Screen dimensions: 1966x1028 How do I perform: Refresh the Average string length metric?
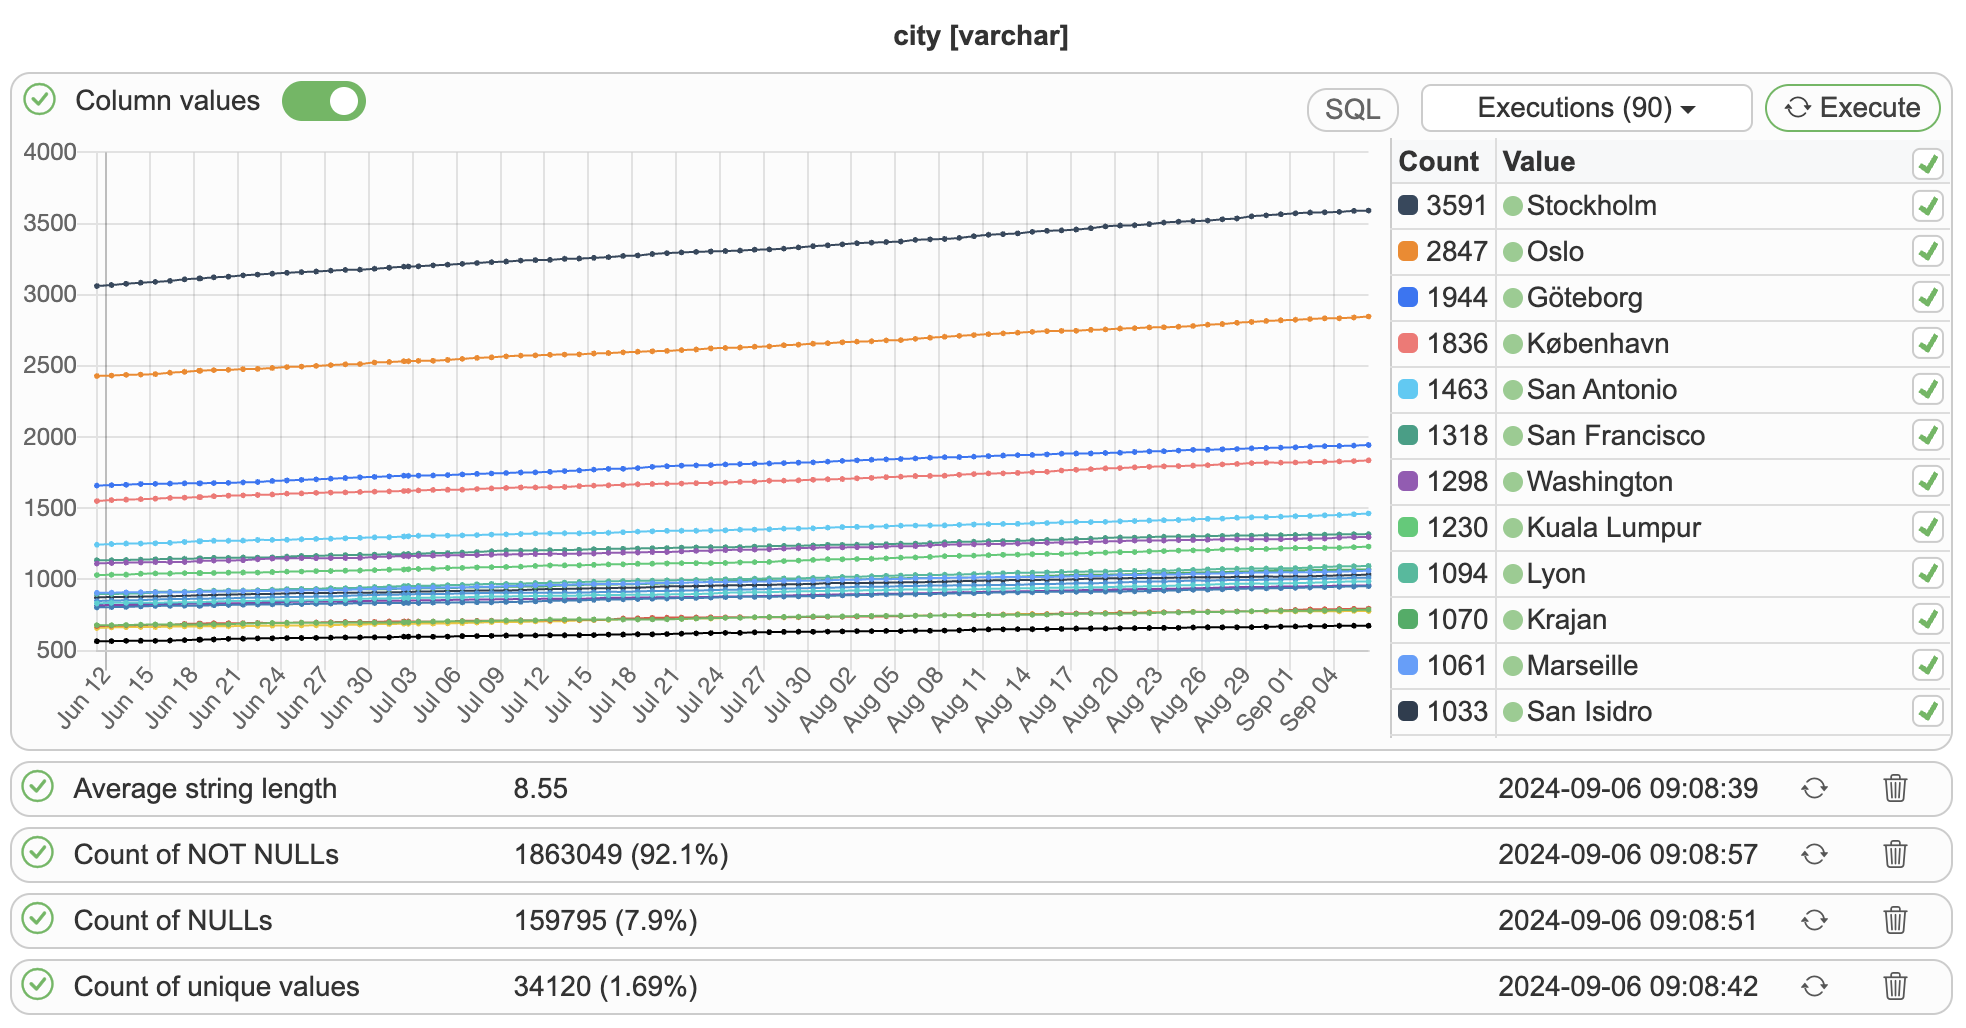[x=1814, y=789]
